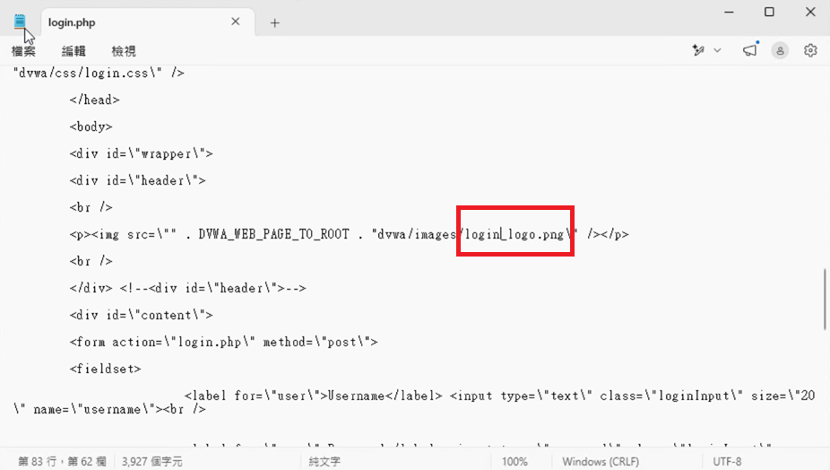Click the Notepad app icon
Image resolution: width=830 pixels, height=470 pixels.
click(20, 22)
